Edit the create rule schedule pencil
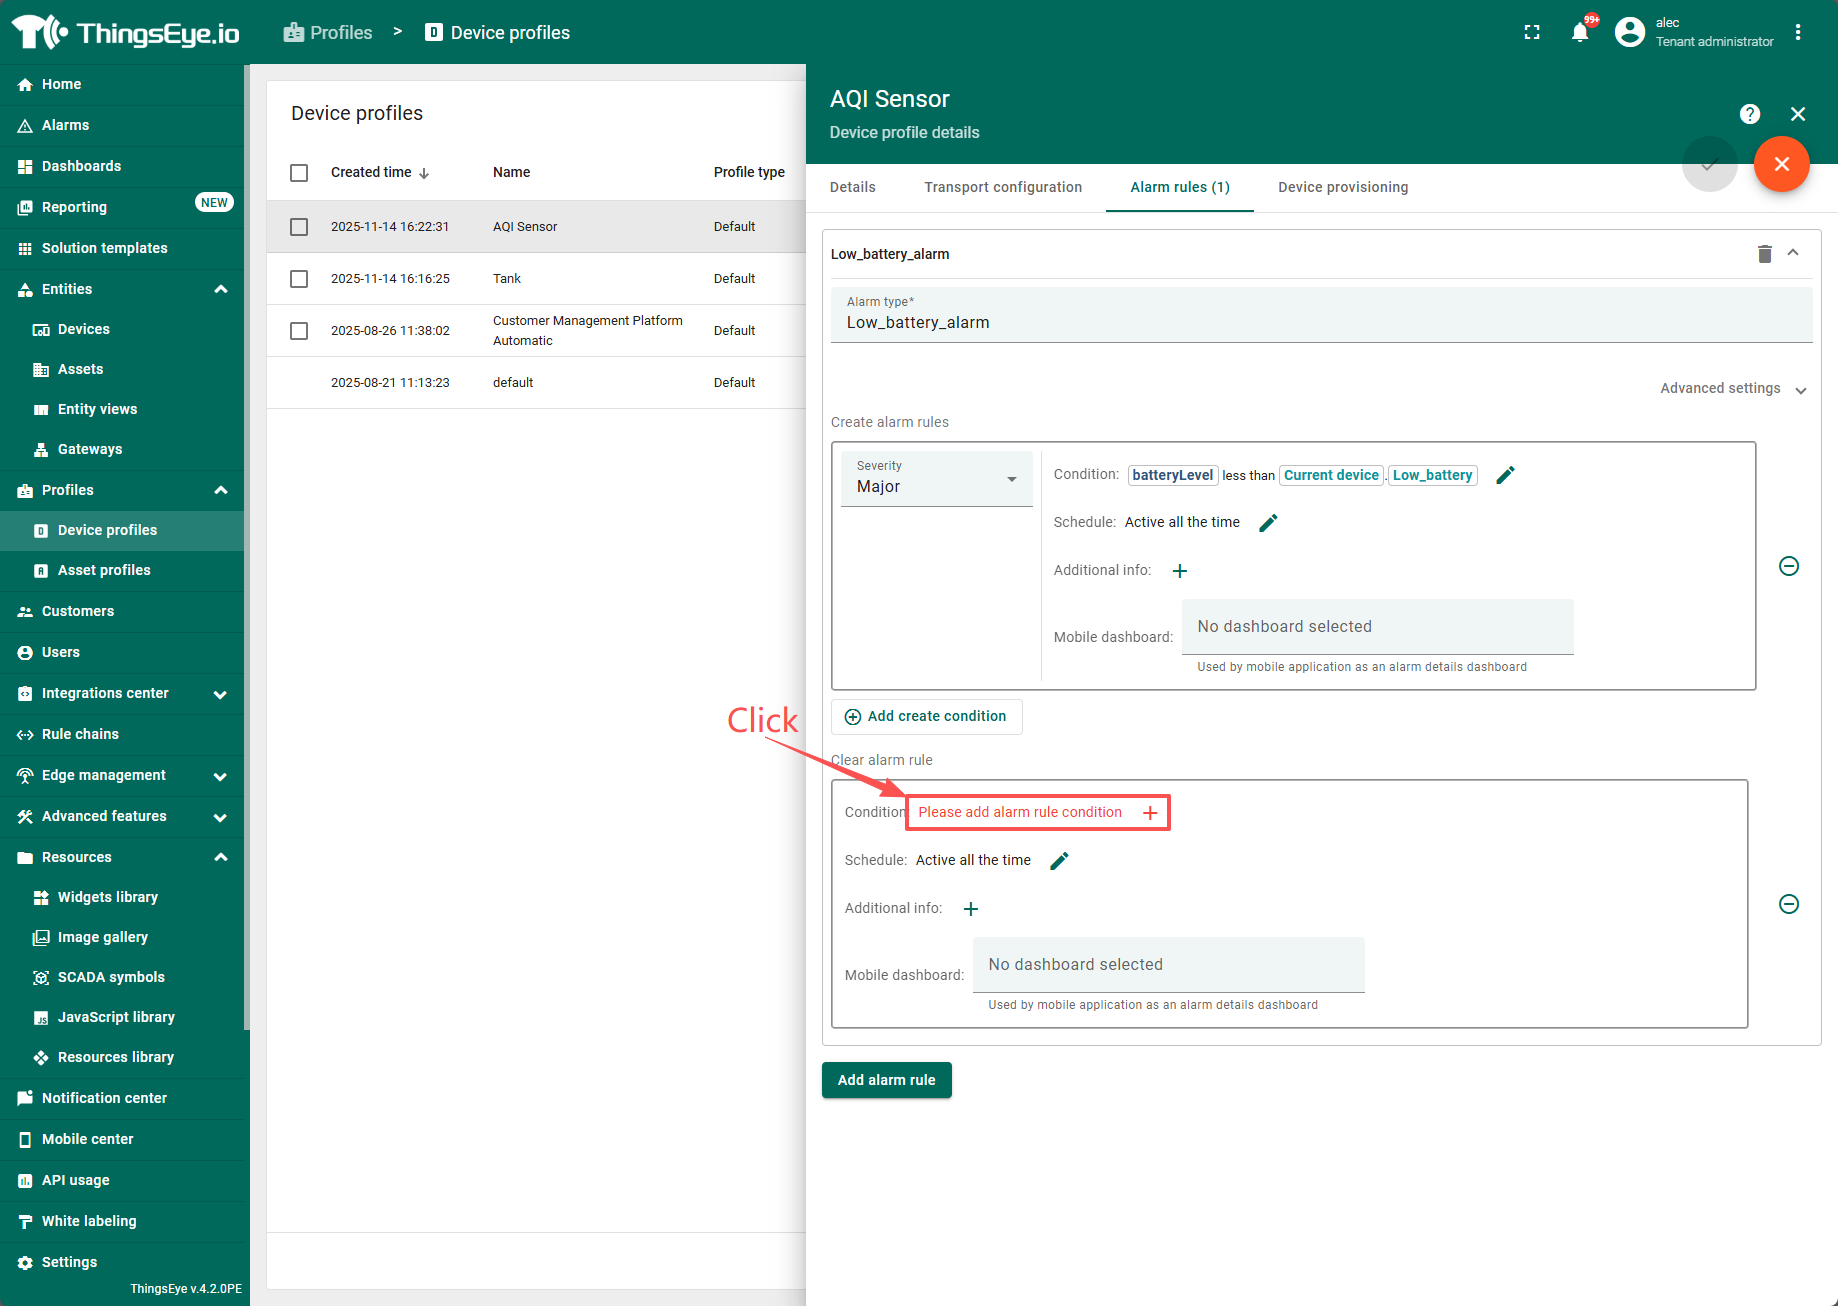1838x1306 pixels. [x=1268, y=523]
